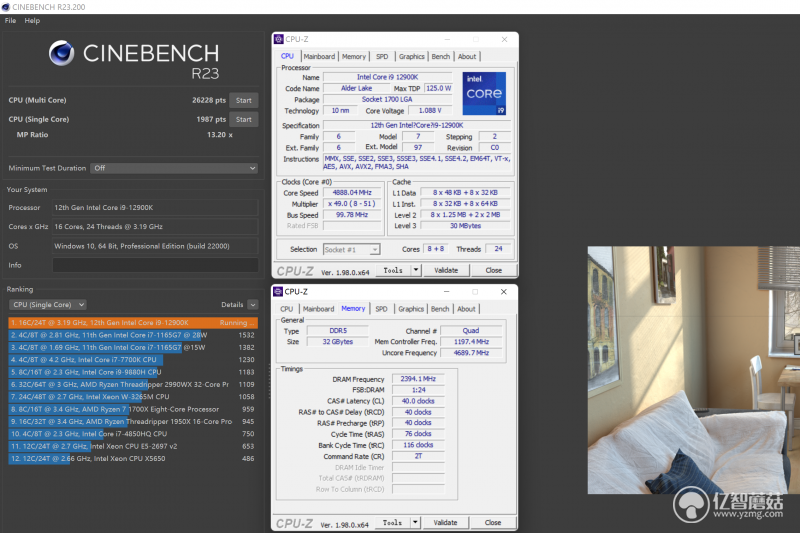800x533 pixels.
Task: Click the Info input field
Action: click(x=155, y=265)
